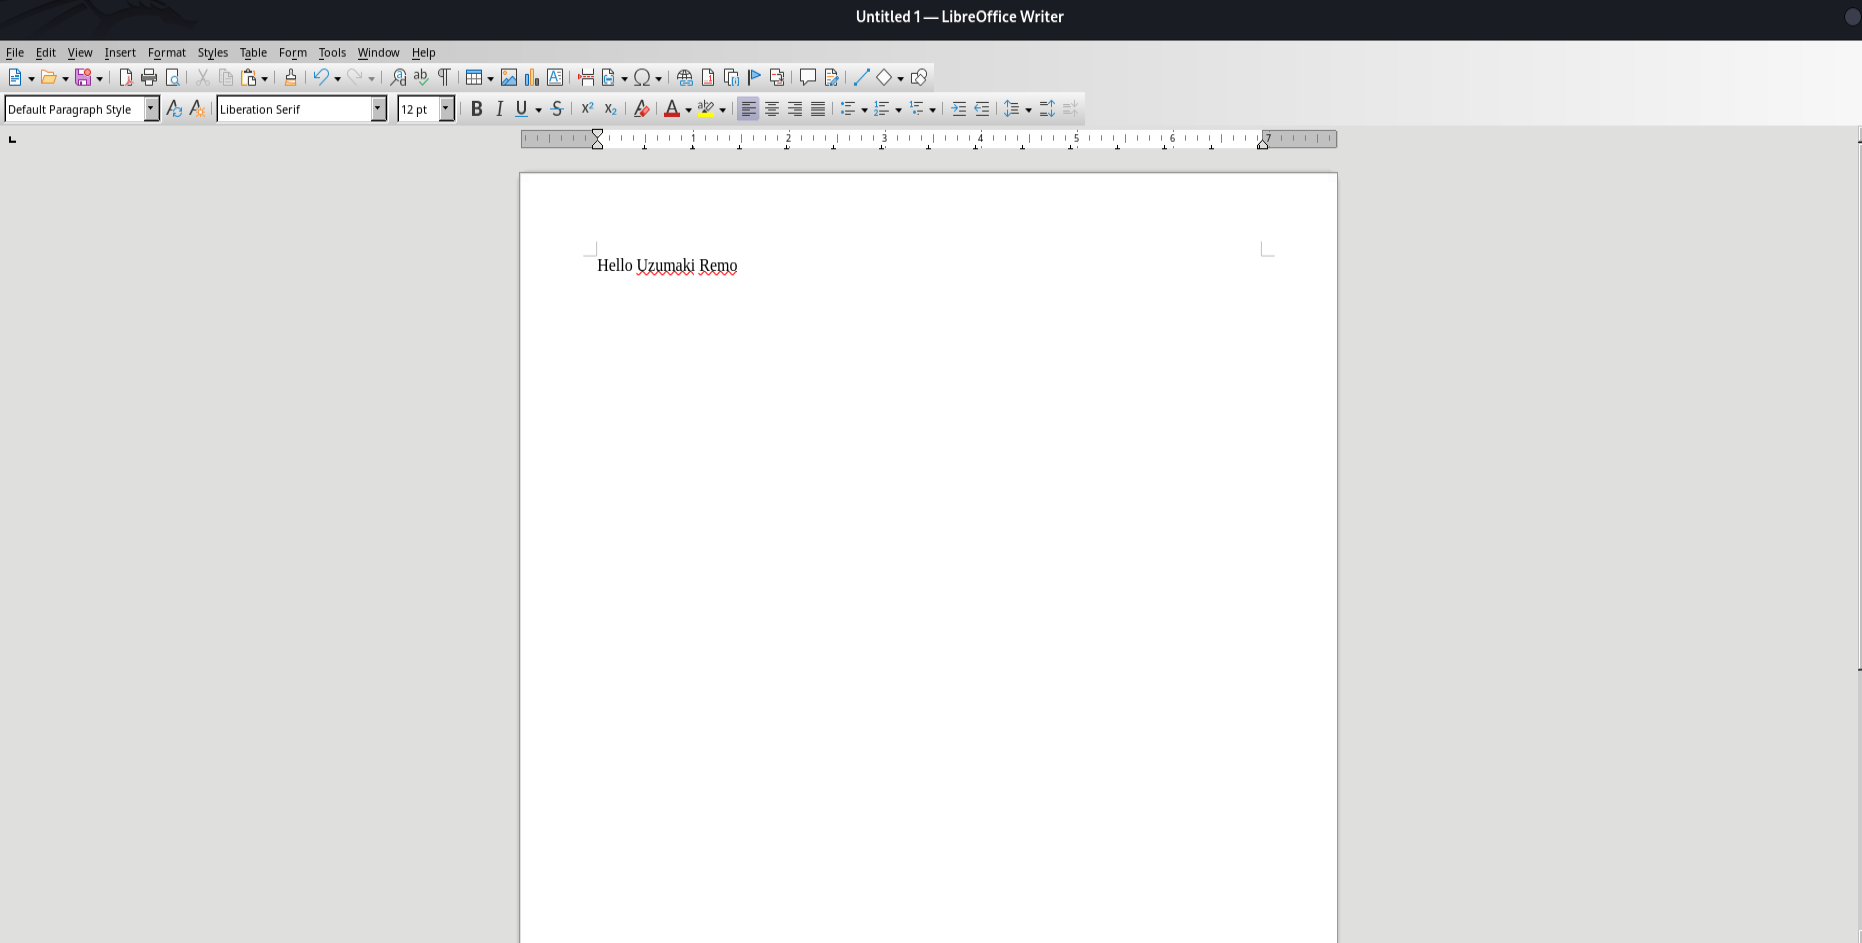Save the document
Viewport: 1862px width, 943px height.
[x=83, y=77]
